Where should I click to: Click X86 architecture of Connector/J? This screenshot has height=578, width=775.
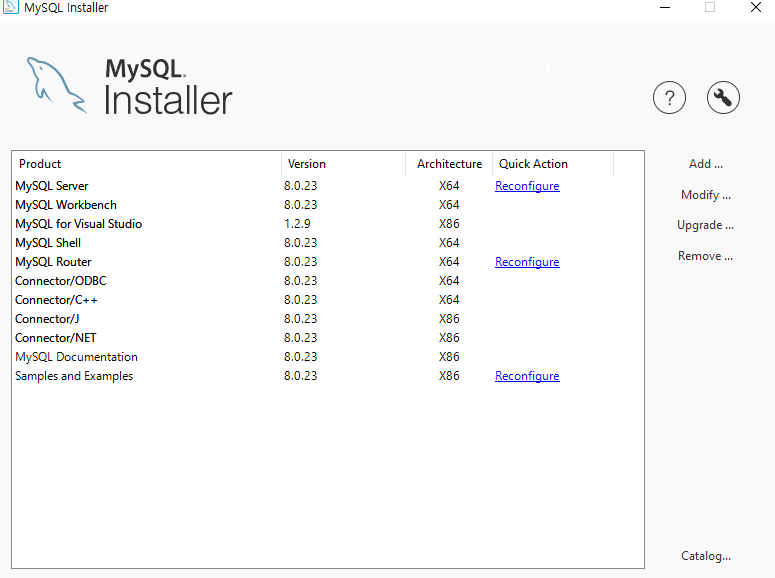click(449, 319)
